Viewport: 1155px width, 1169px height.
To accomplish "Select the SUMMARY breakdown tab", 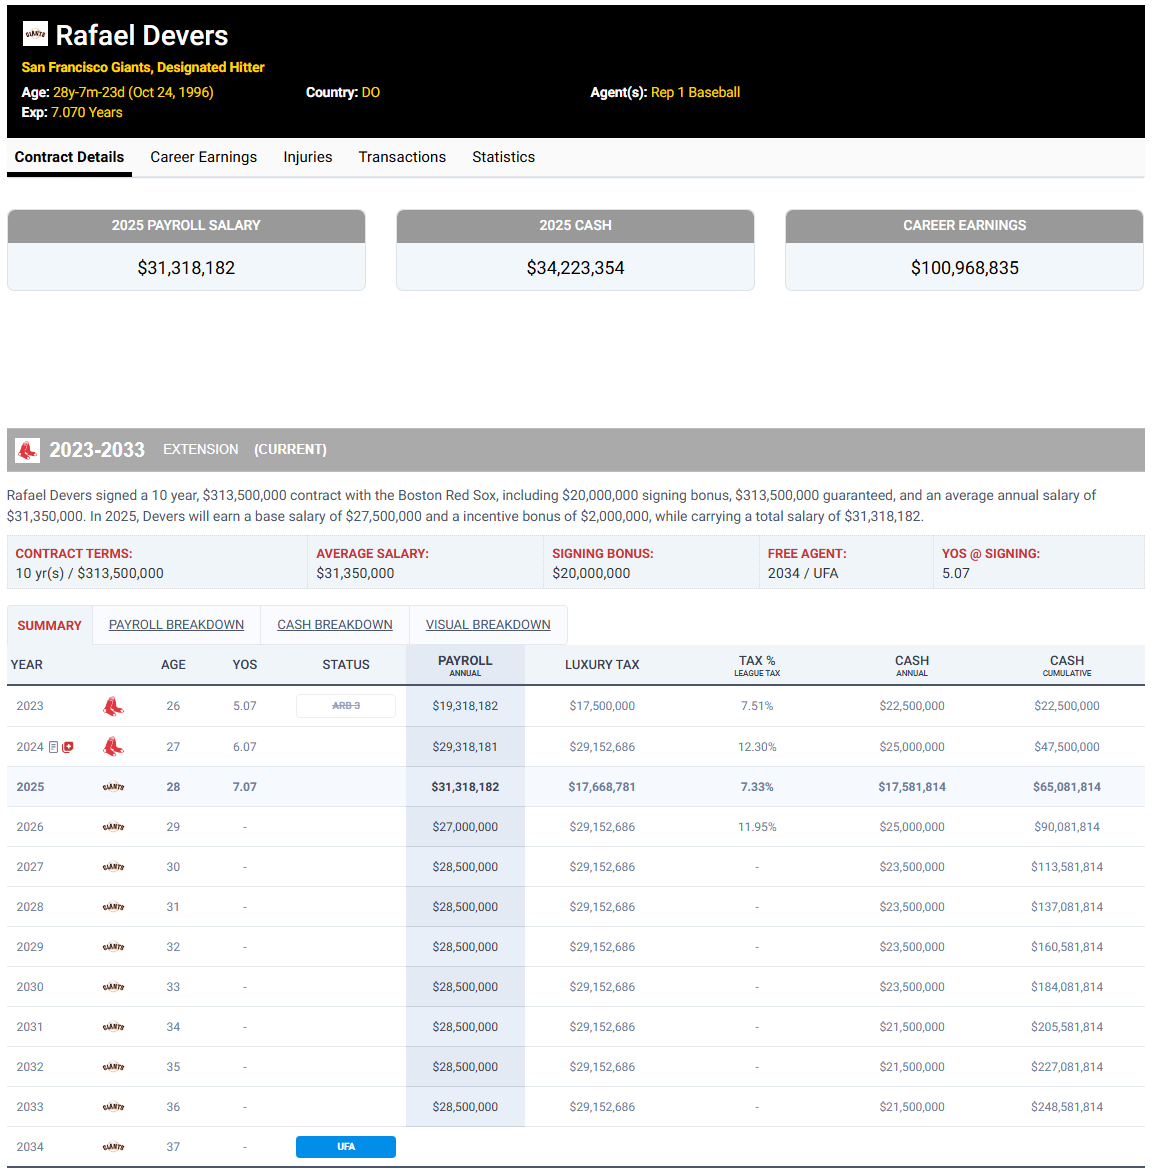I will point(49,626).
